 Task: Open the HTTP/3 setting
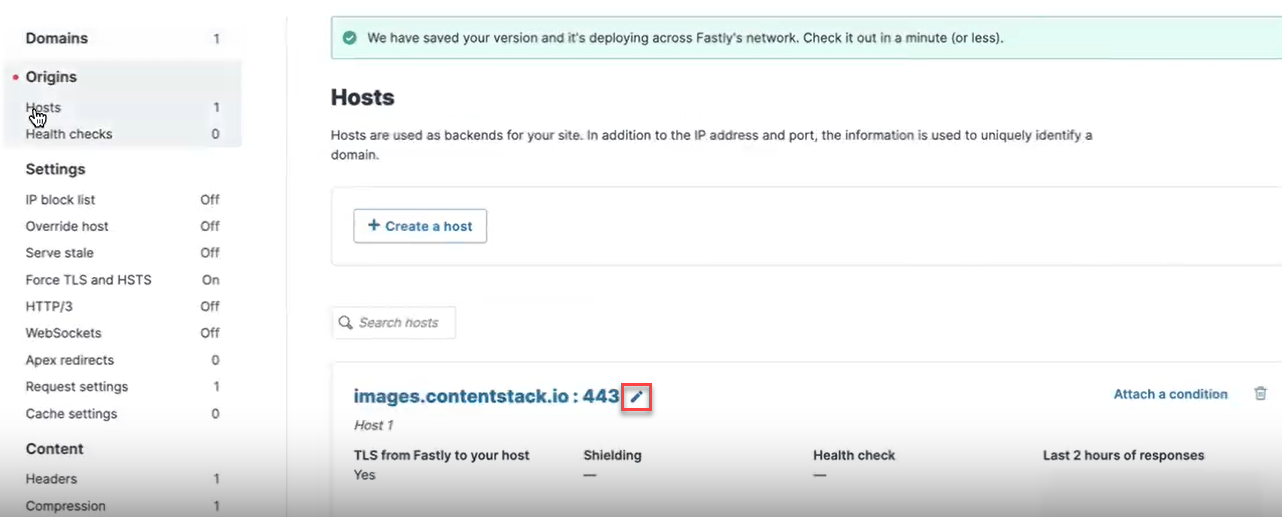point(49,306)
